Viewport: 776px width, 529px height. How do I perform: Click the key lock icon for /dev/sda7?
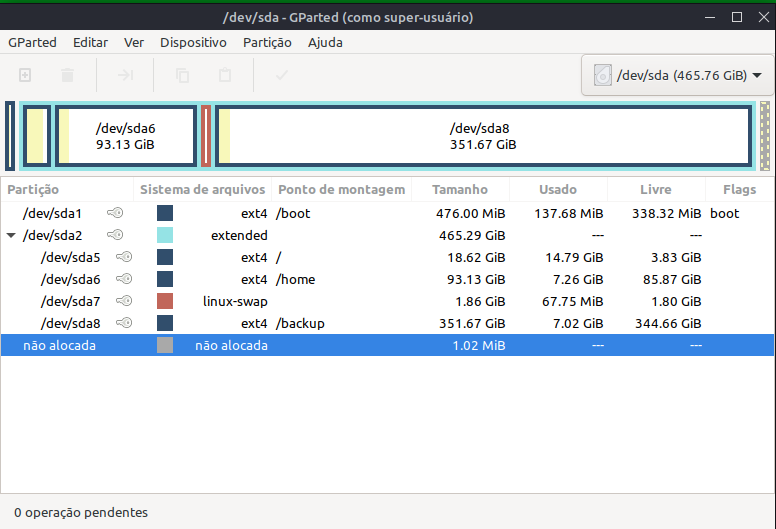click(124, 301)
